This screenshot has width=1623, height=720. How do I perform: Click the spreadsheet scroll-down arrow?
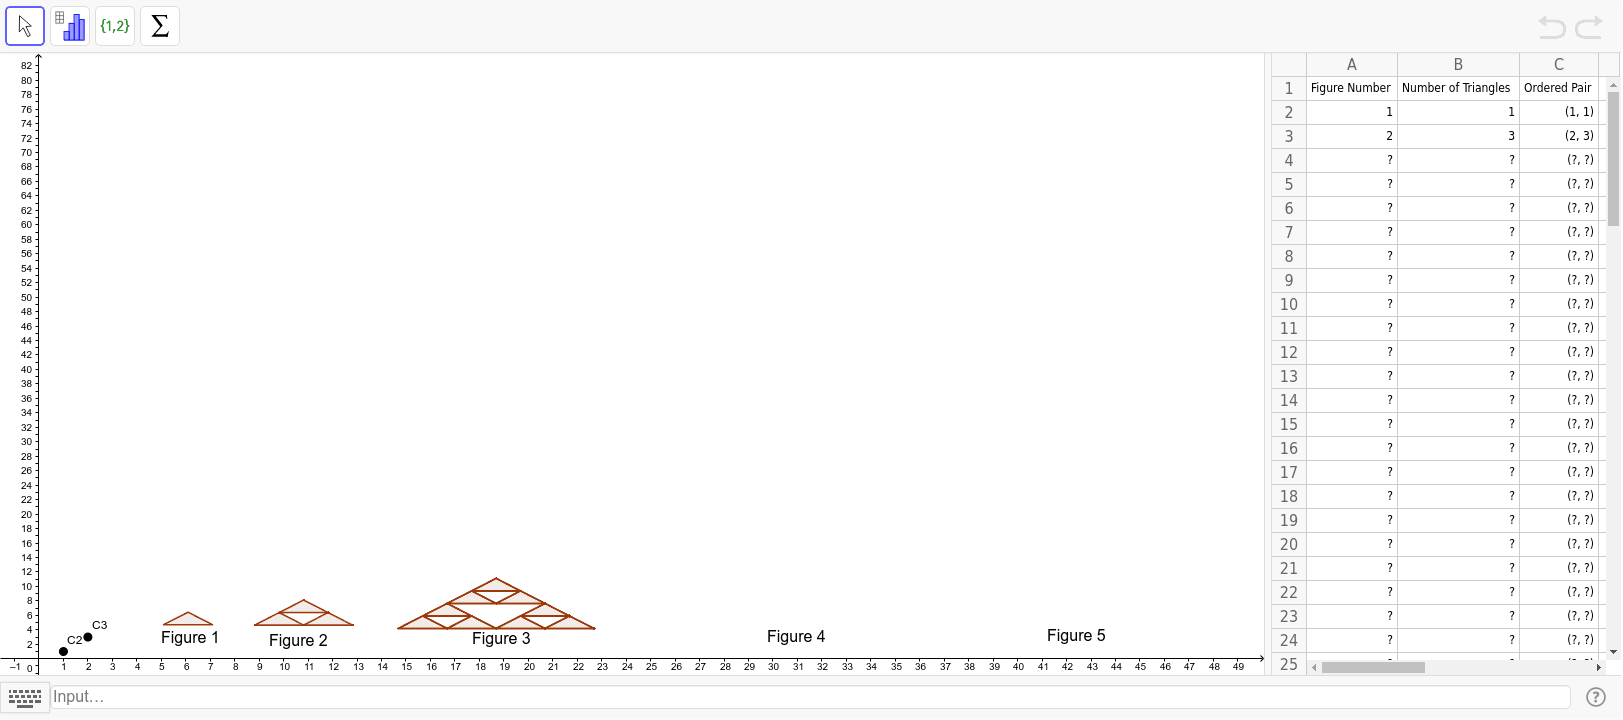1613,652
